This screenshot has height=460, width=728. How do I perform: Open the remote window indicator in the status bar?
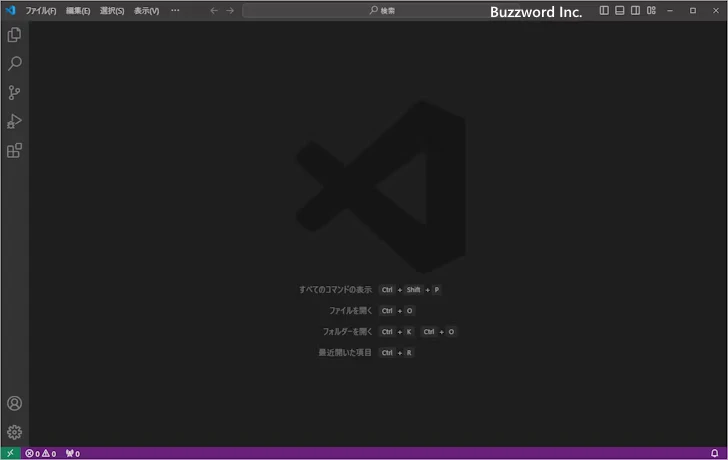(10, 454)
